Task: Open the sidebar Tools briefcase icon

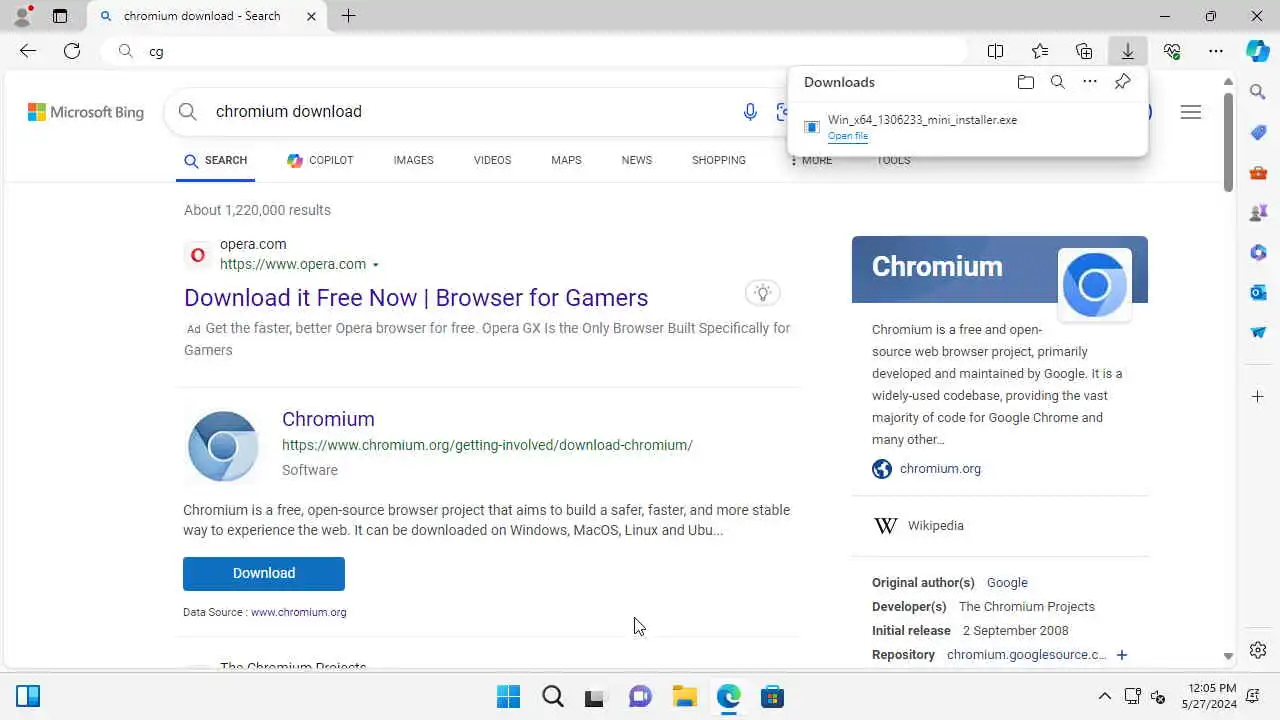Action: [1258, 172]
